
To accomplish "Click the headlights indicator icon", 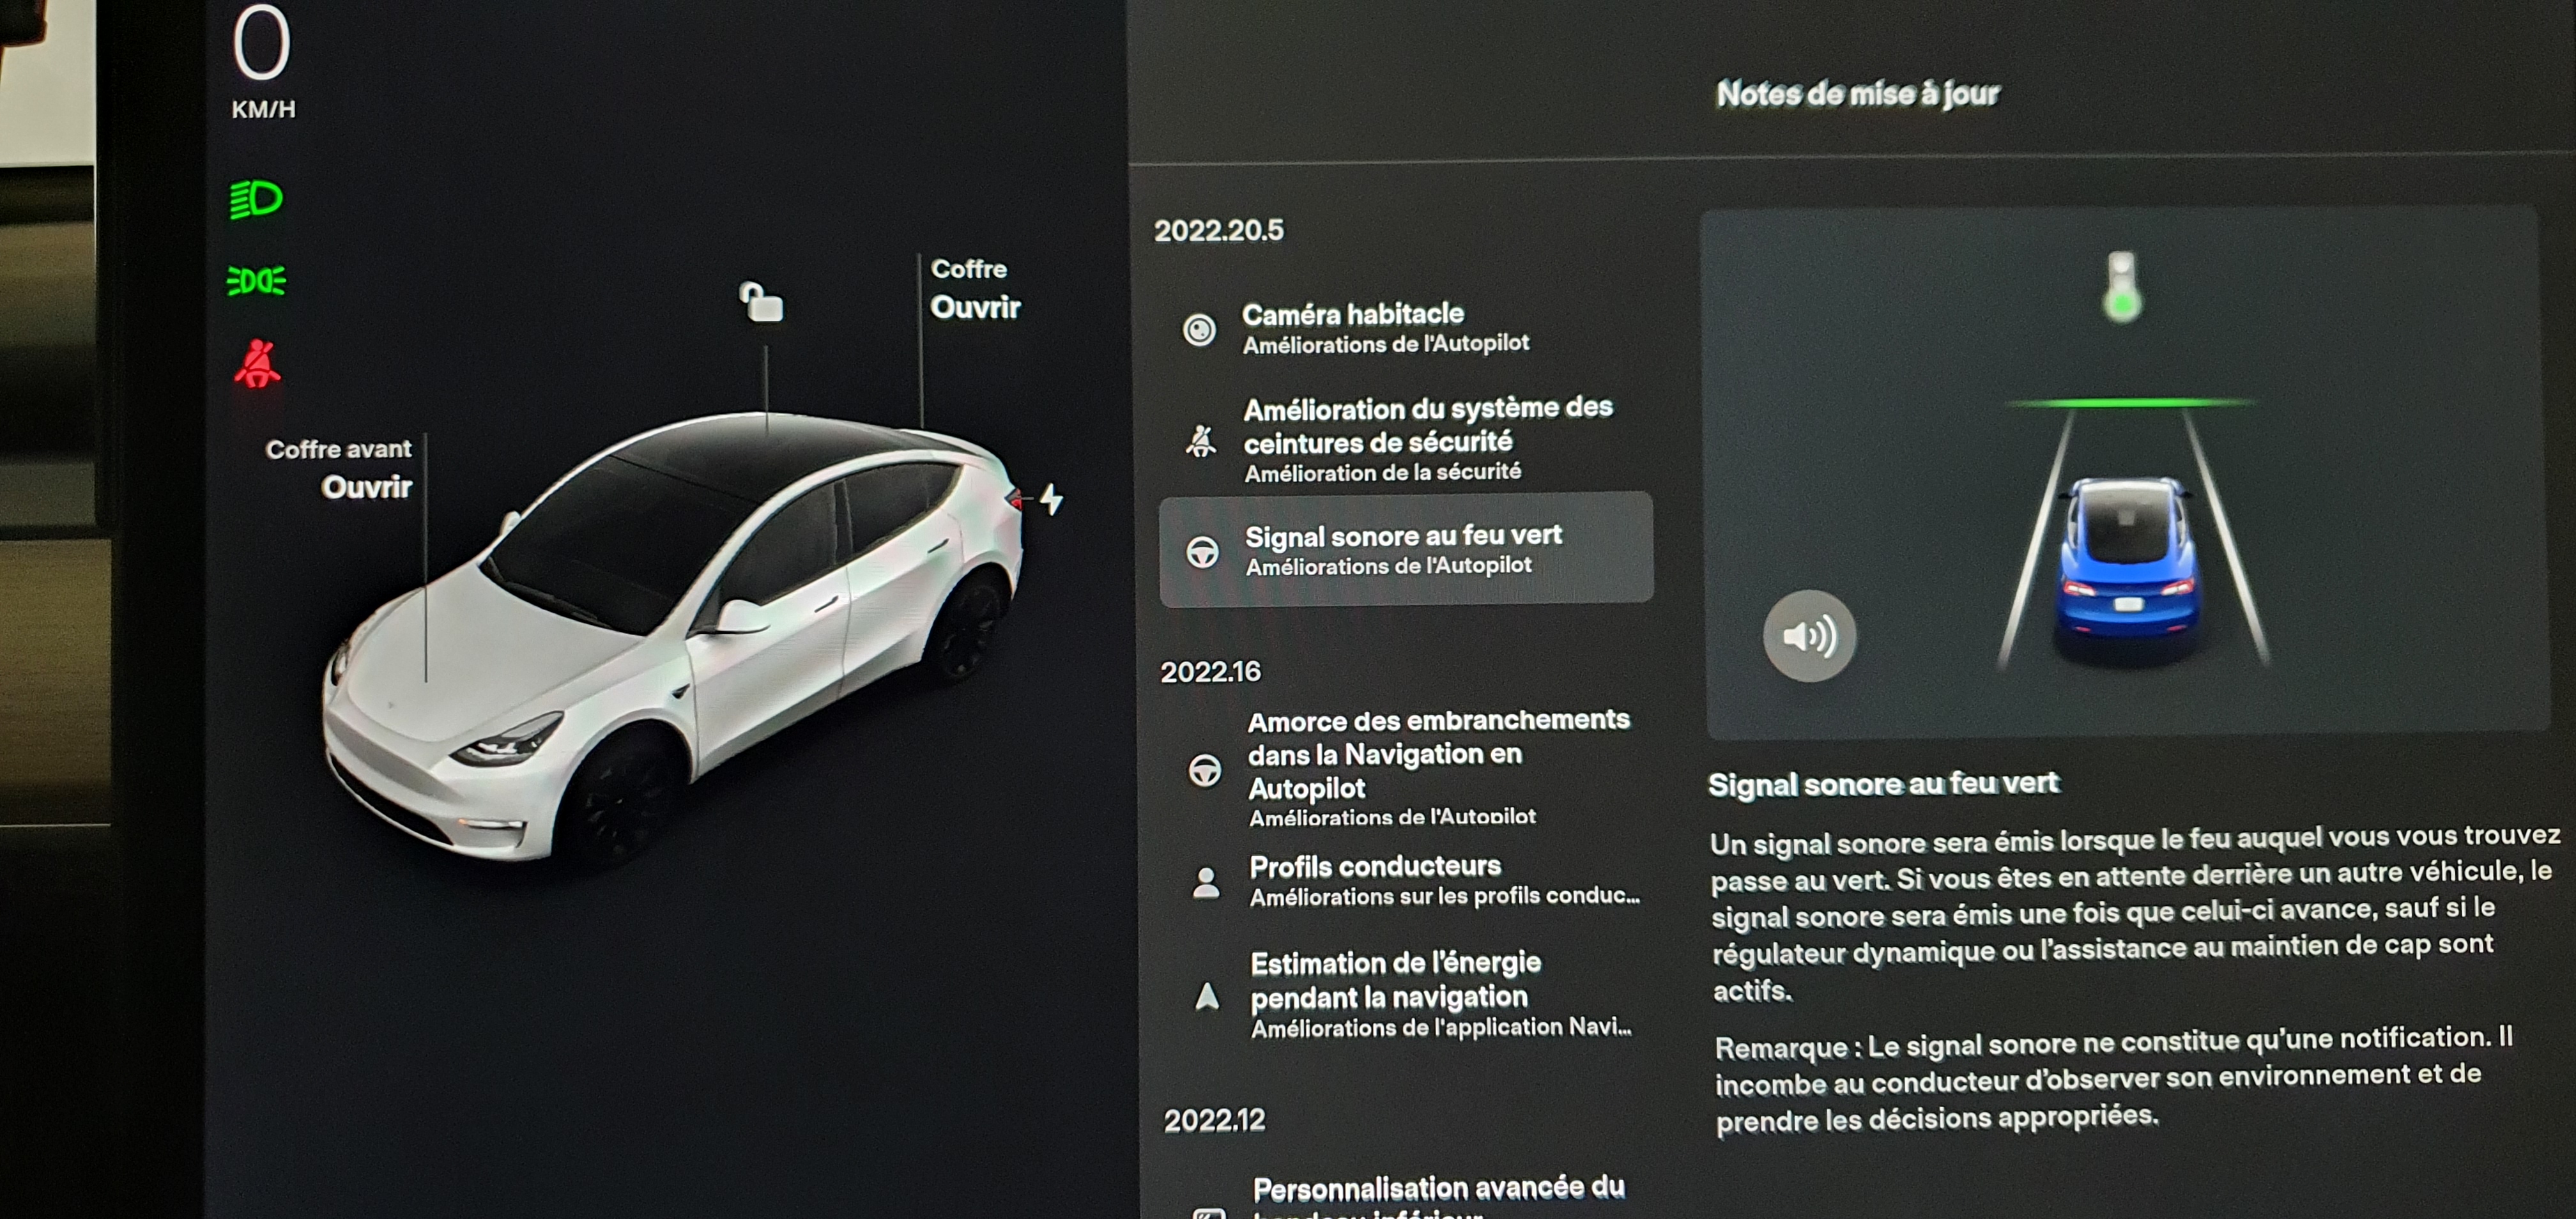I will click(256, 199).
